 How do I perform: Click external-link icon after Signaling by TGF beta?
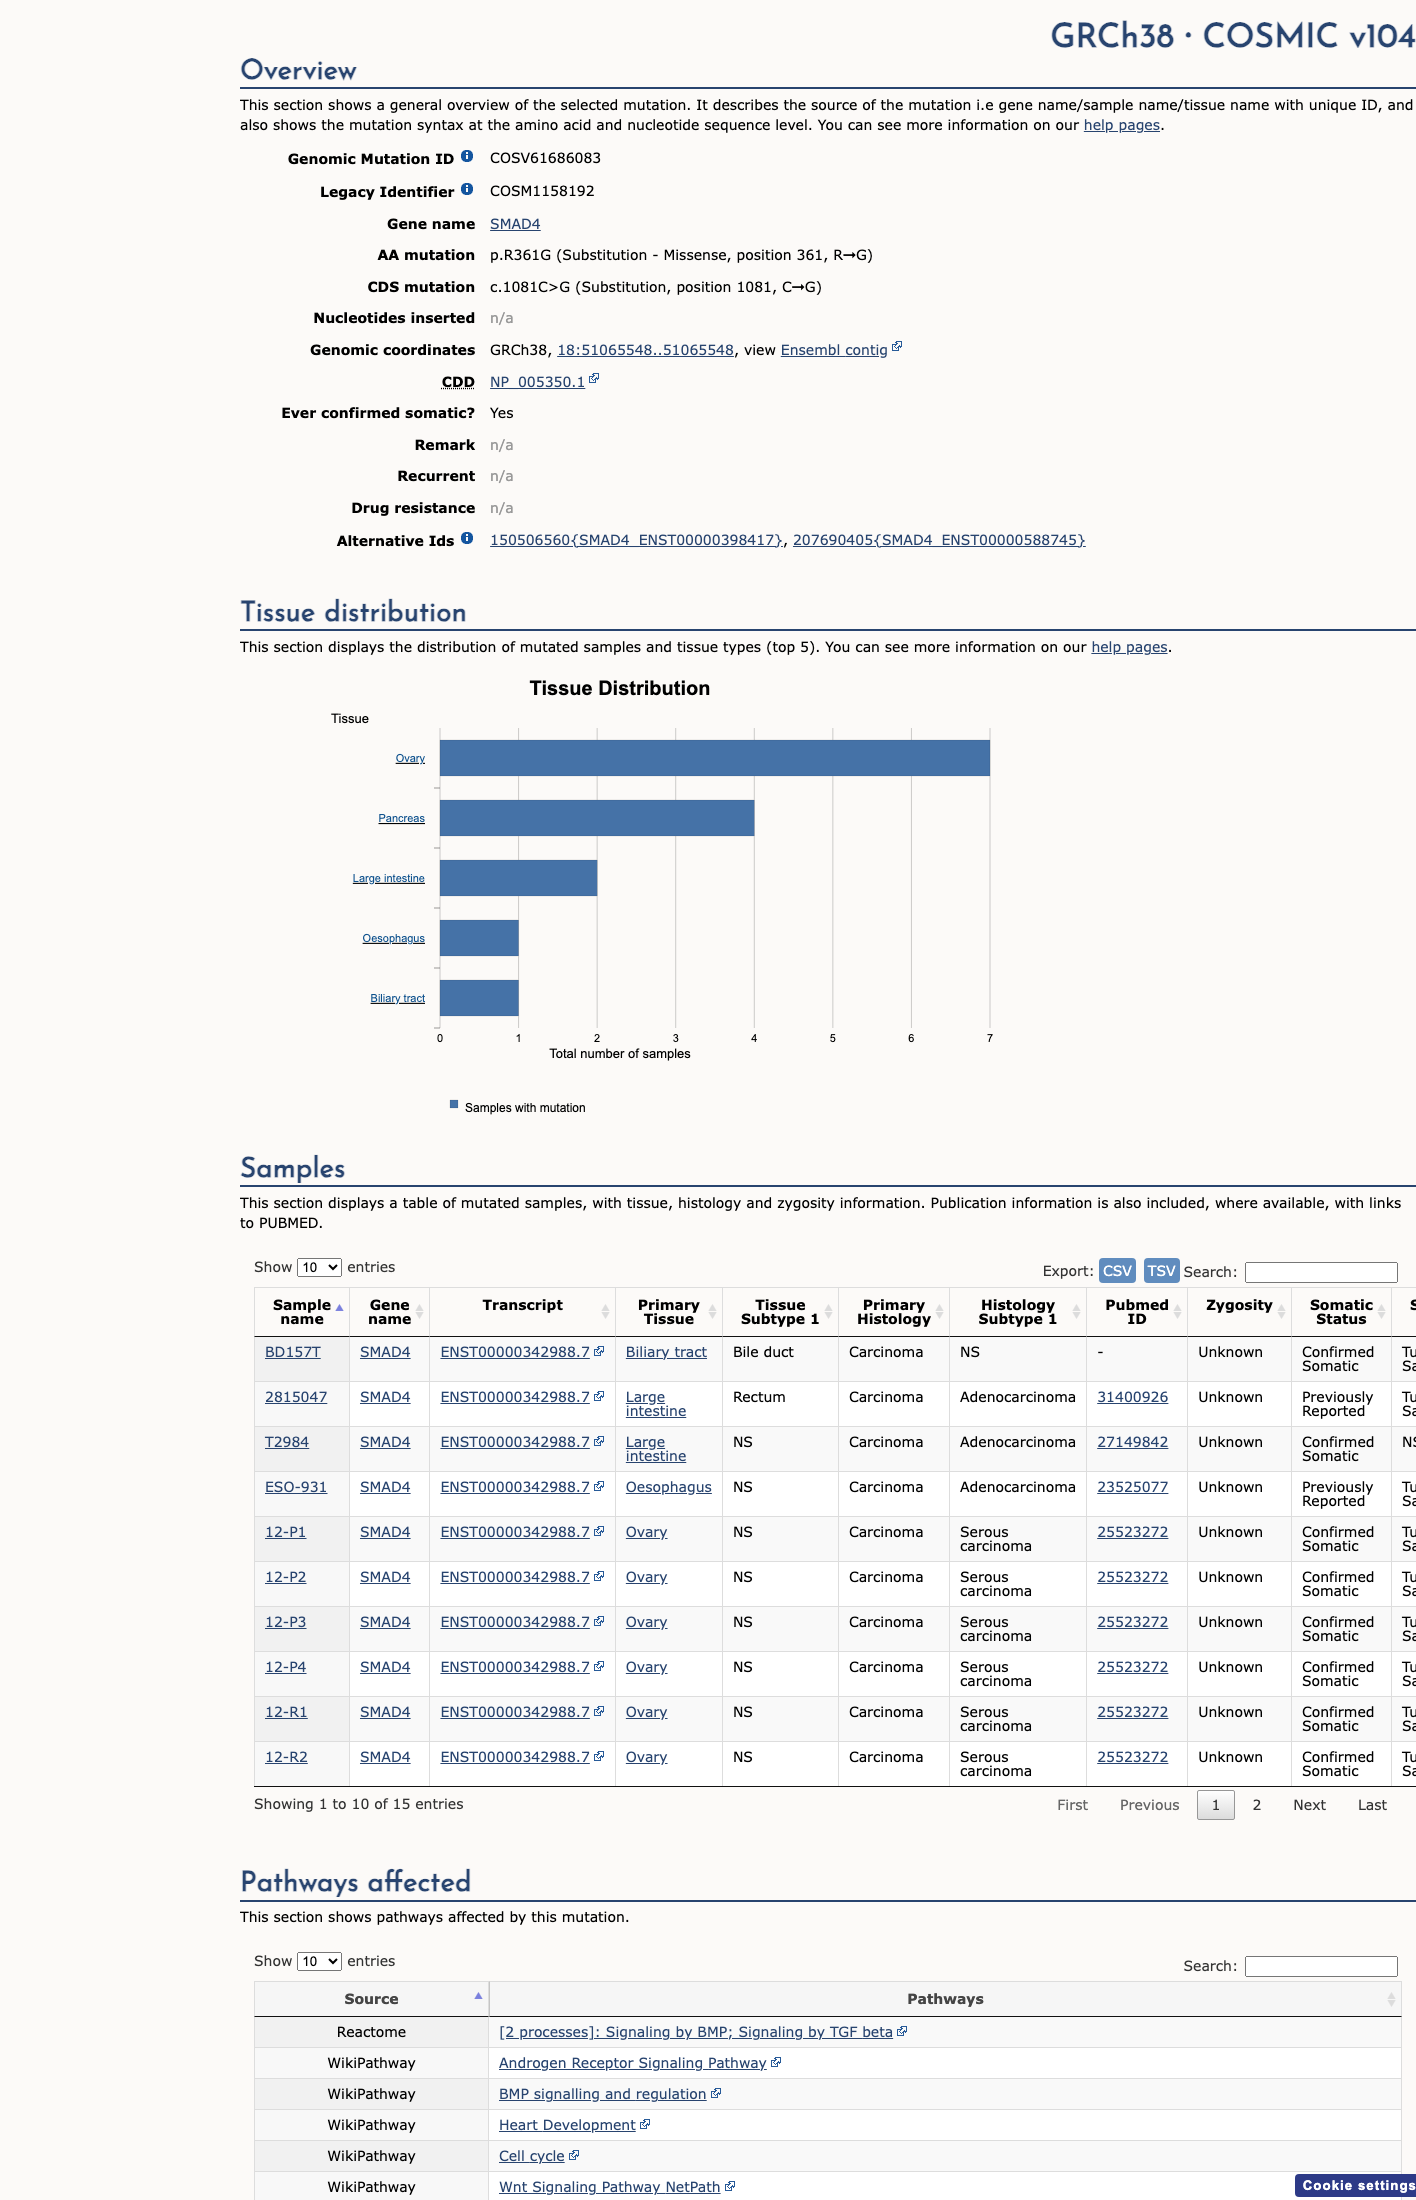[902, 2031]
